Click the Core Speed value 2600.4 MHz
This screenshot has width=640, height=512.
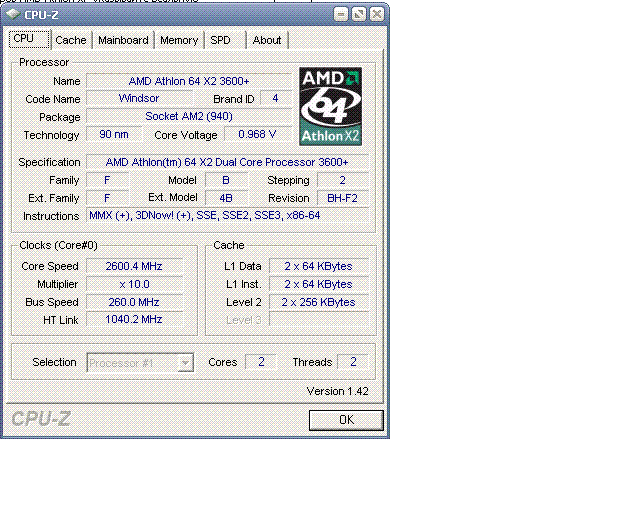point(134,266)
